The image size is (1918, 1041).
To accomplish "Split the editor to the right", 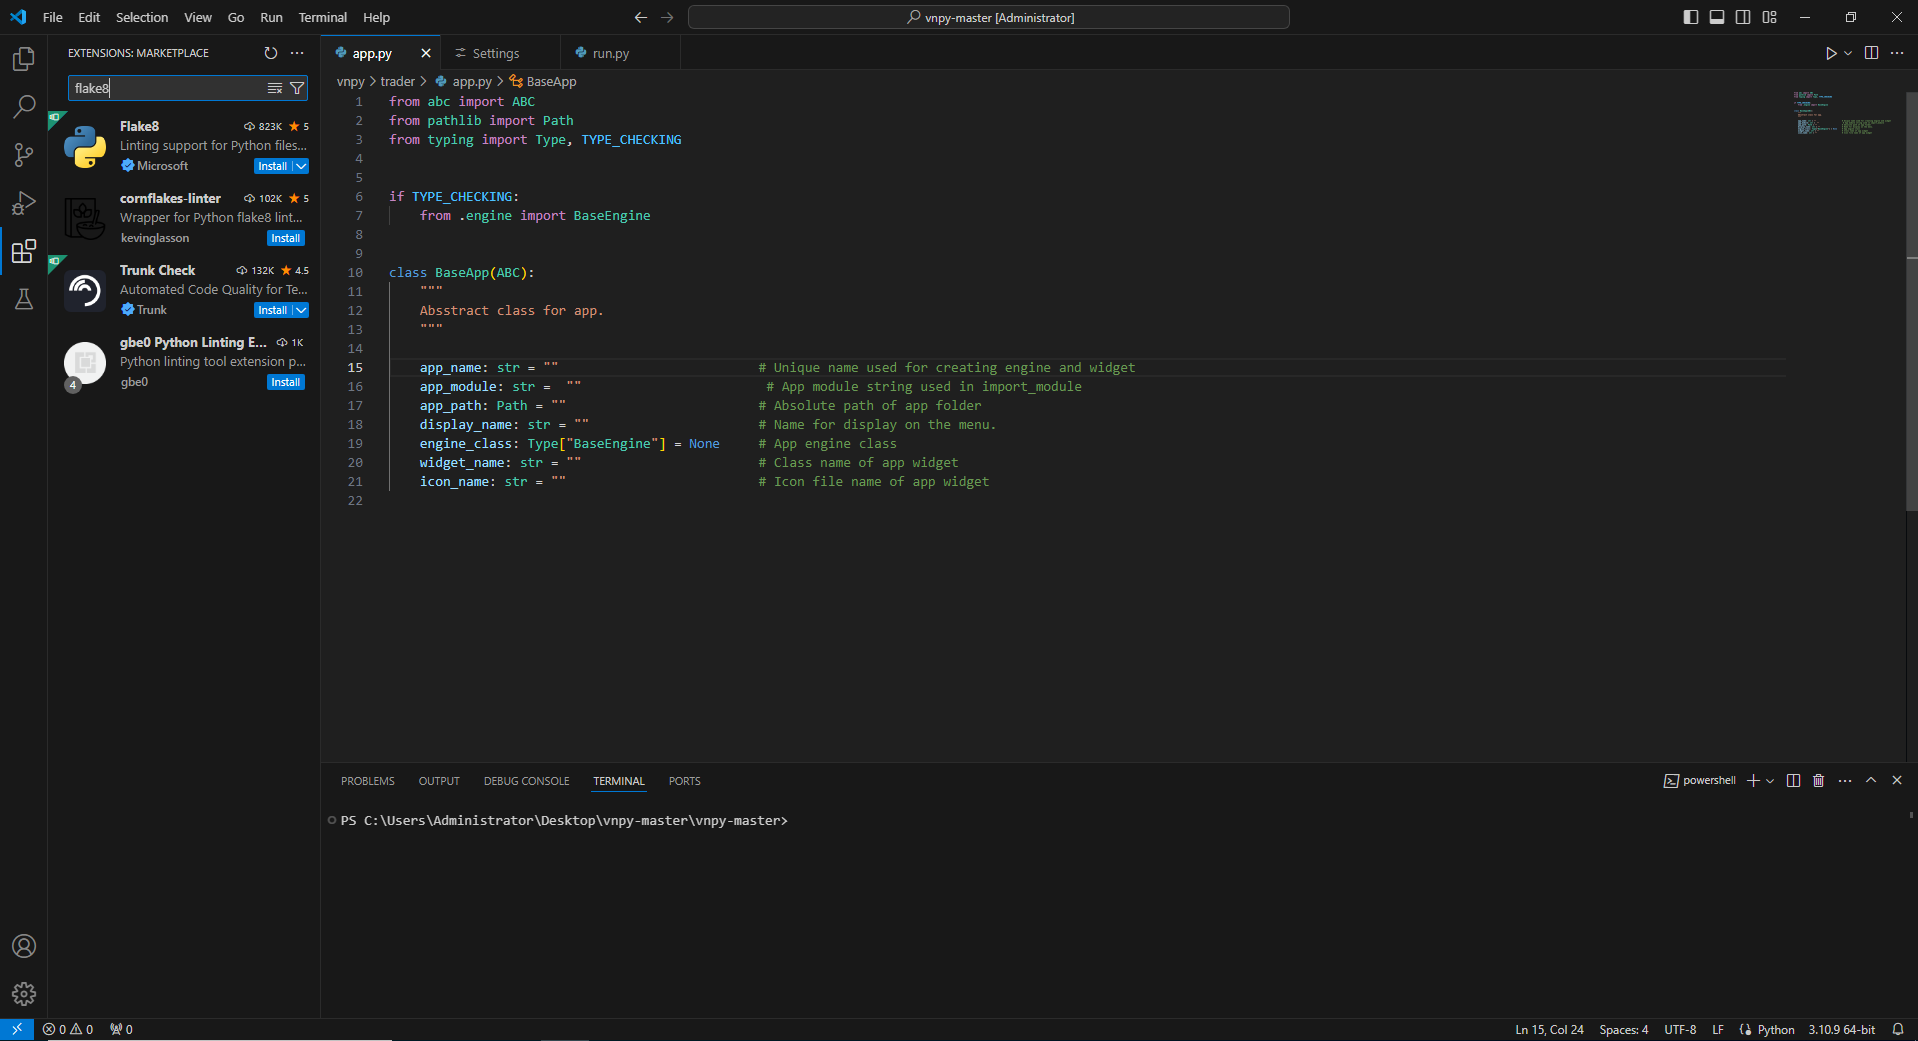I will pos(1871,53).
